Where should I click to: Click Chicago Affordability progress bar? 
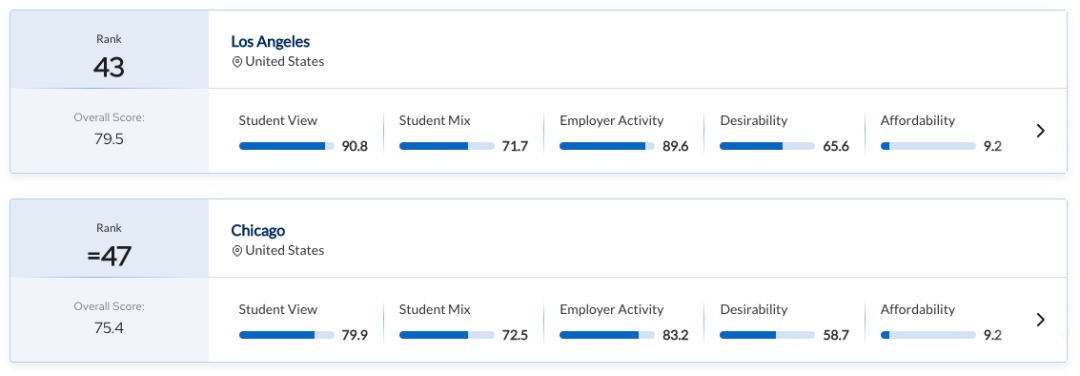coord(928,335)
